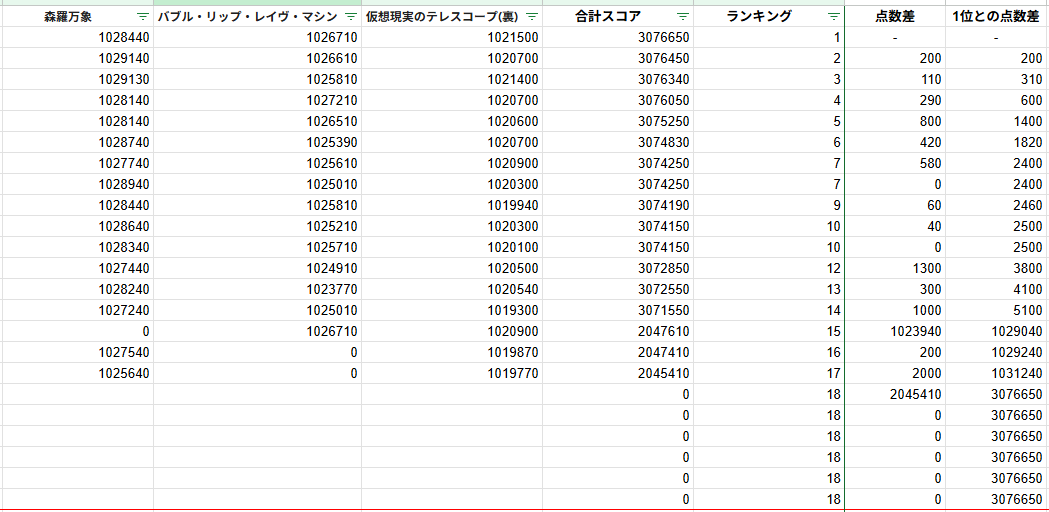
Task: Select the cell containing 1026610
Action: 258,58
